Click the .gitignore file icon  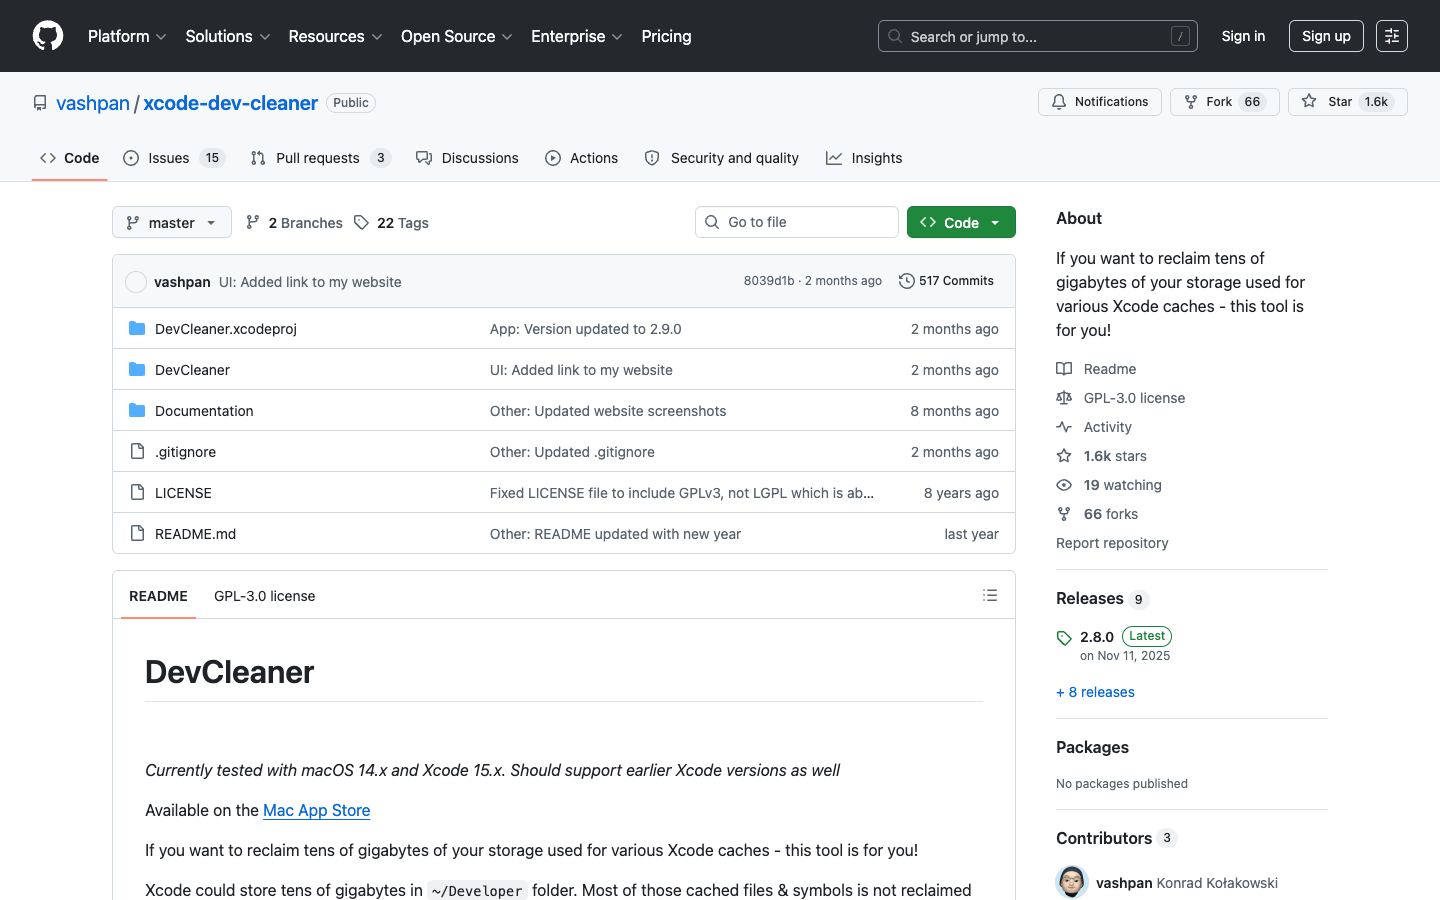click(x=137, y=451)
